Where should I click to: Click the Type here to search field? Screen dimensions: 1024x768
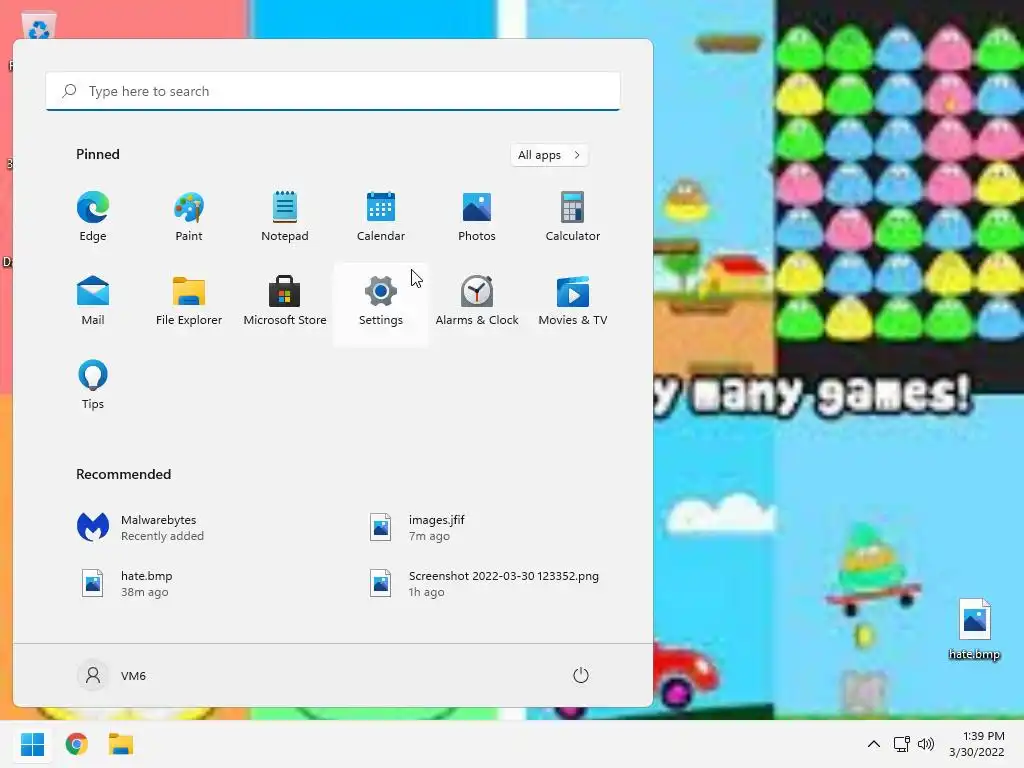click(333, 91)
